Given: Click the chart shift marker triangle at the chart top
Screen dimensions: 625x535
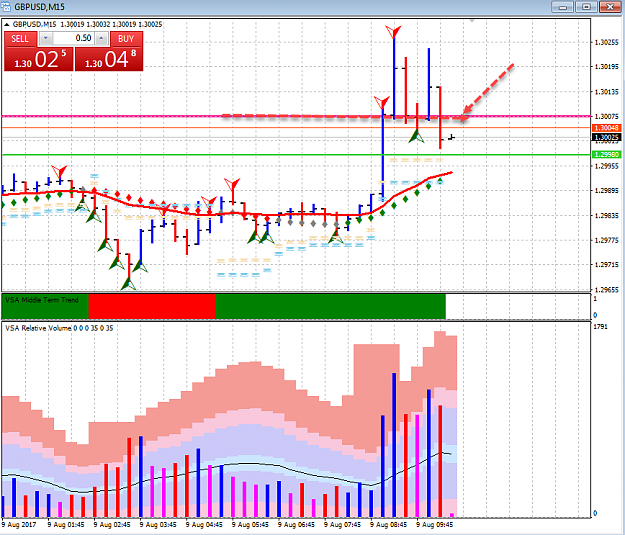Looking at the screenshot, I should point(472,21).
